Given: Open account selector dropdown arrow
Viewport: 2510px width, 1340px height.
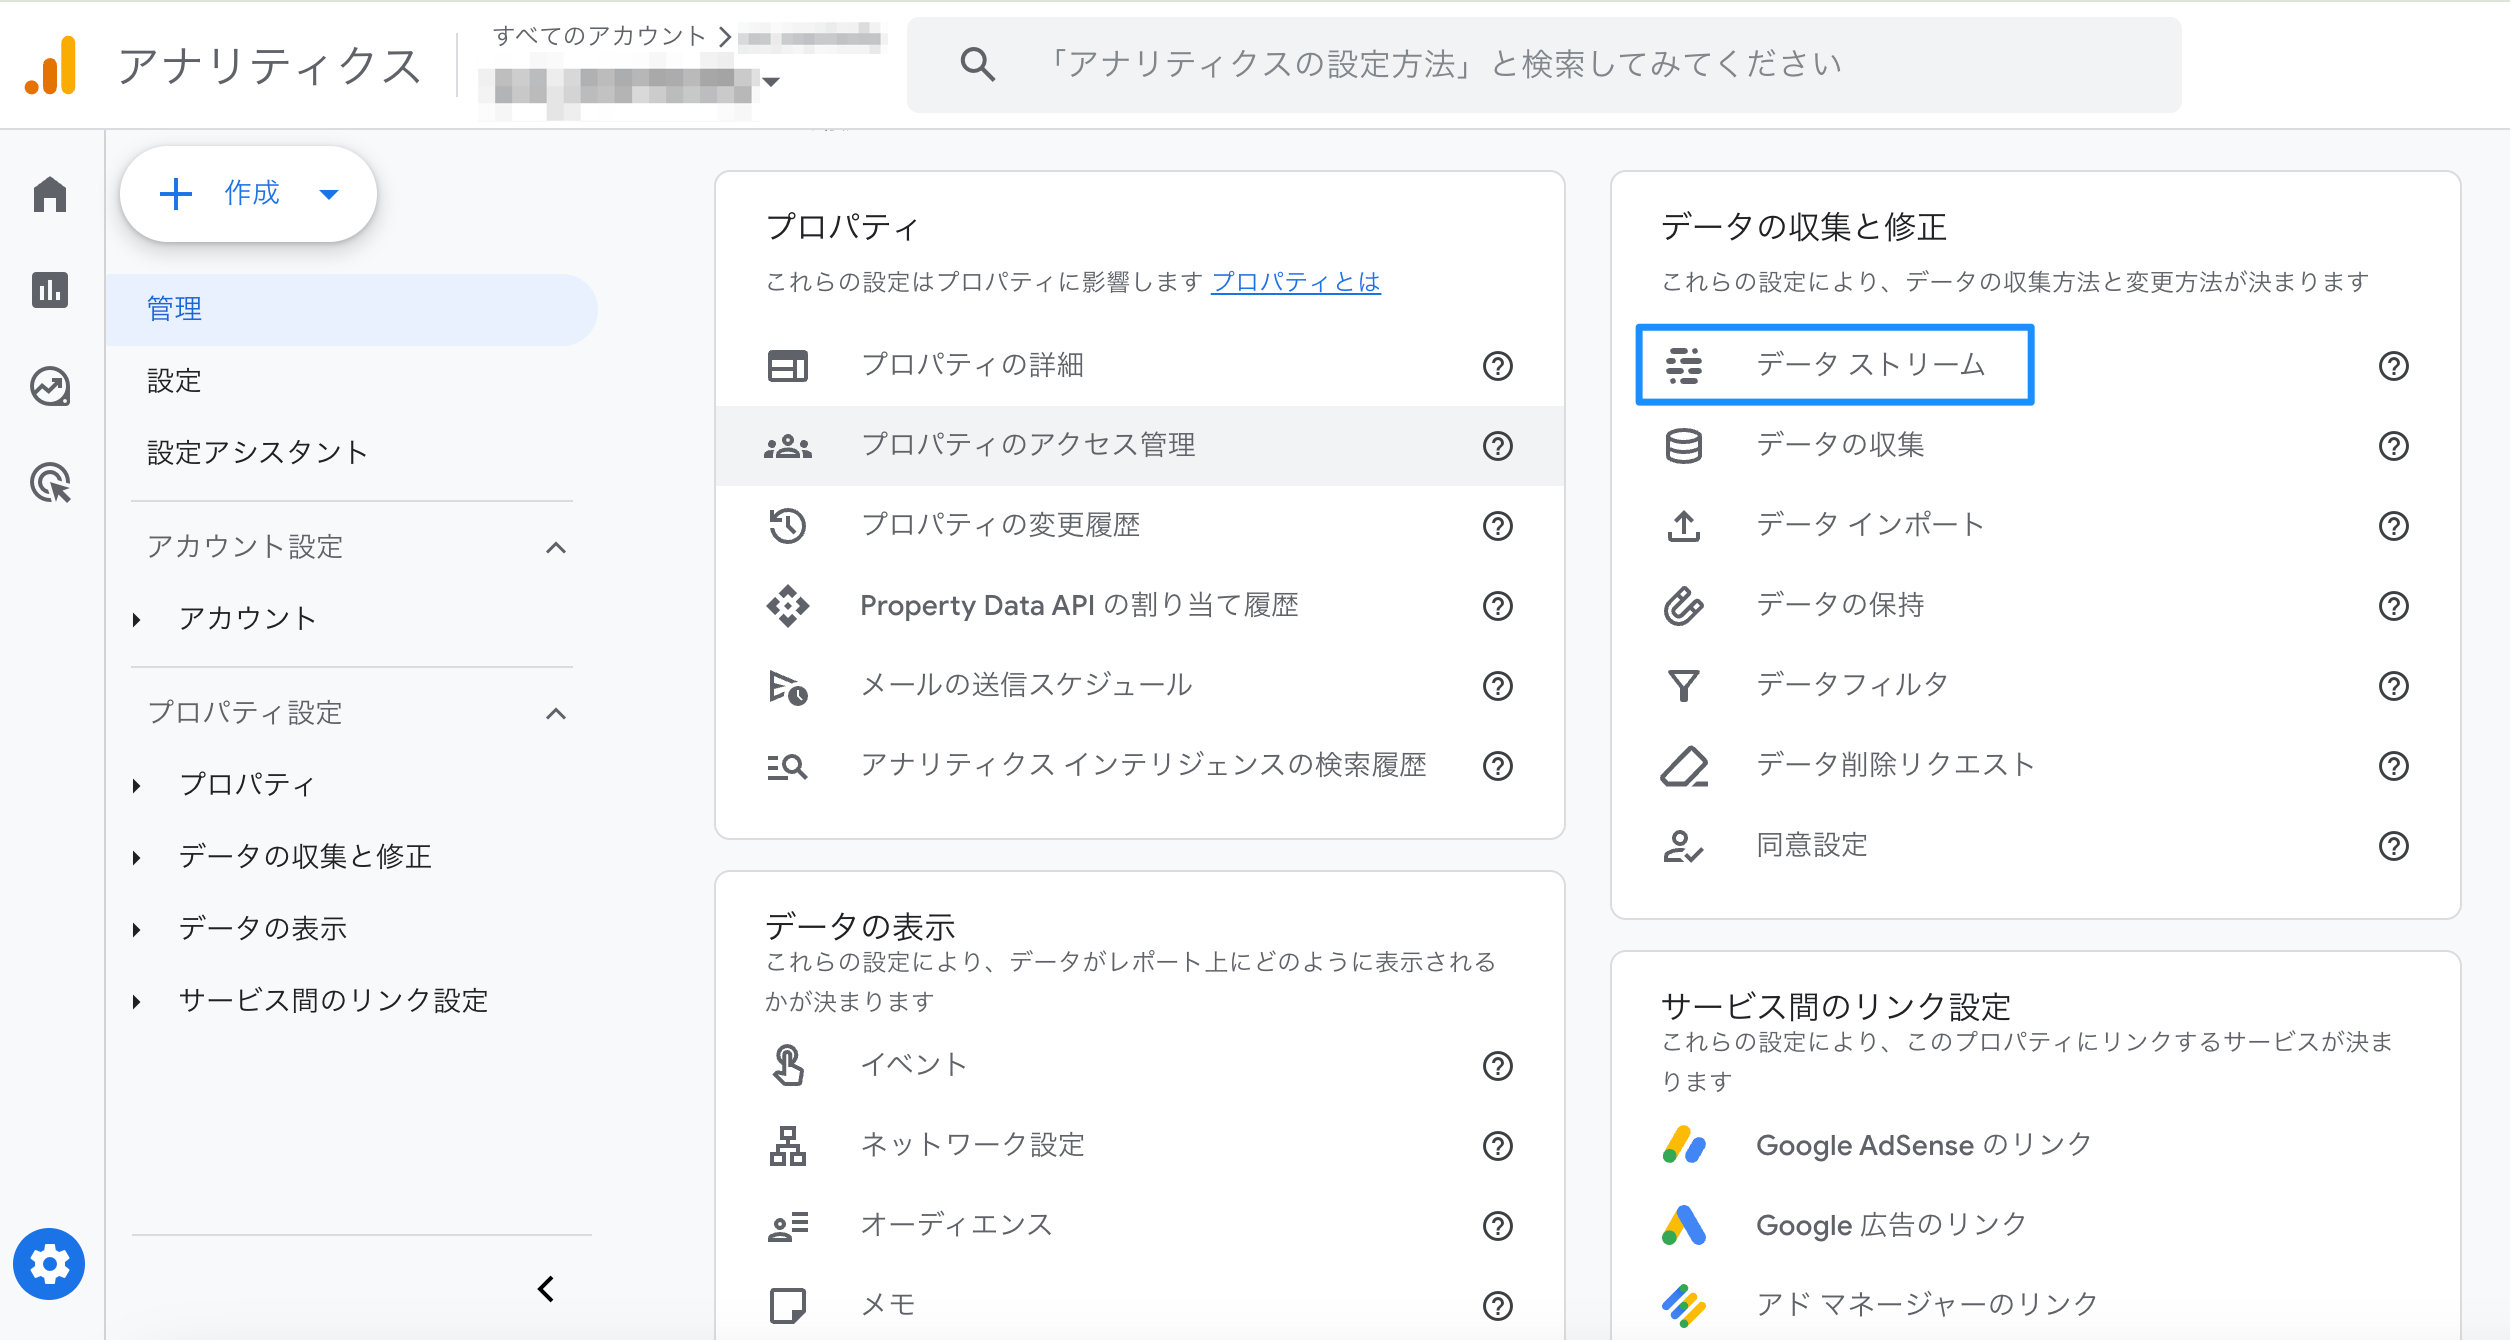Looking at the screenshot, I should point(771,82).
